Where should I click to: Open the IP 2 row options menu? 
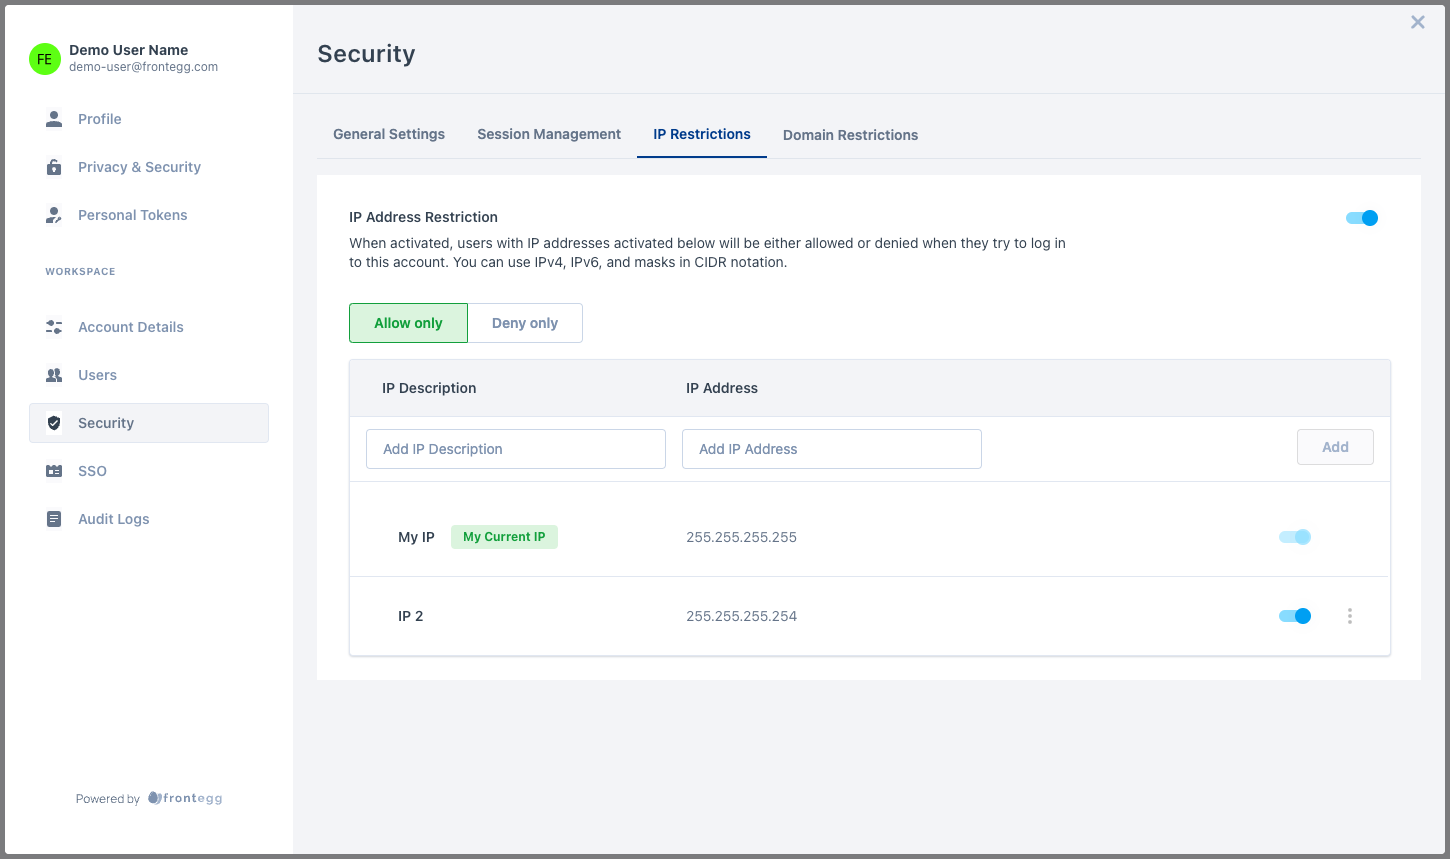tap(1349, 616)
